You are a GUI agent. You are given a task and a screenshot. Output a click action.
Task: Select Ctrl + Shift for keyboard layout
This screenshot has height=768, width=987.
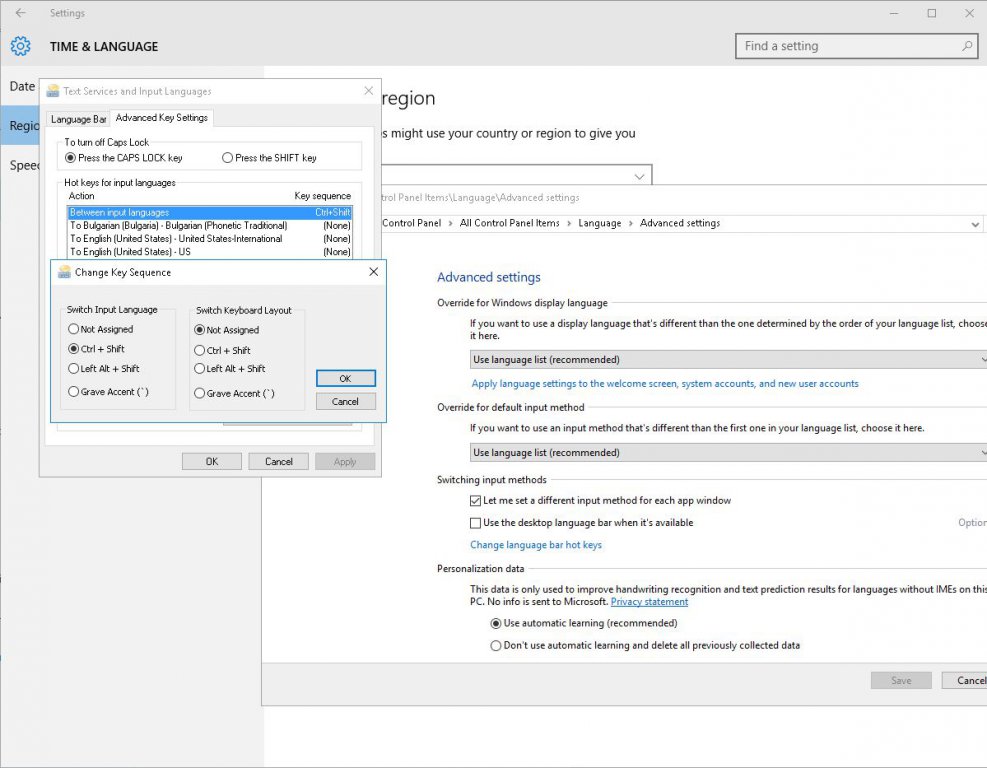point(200,351)
